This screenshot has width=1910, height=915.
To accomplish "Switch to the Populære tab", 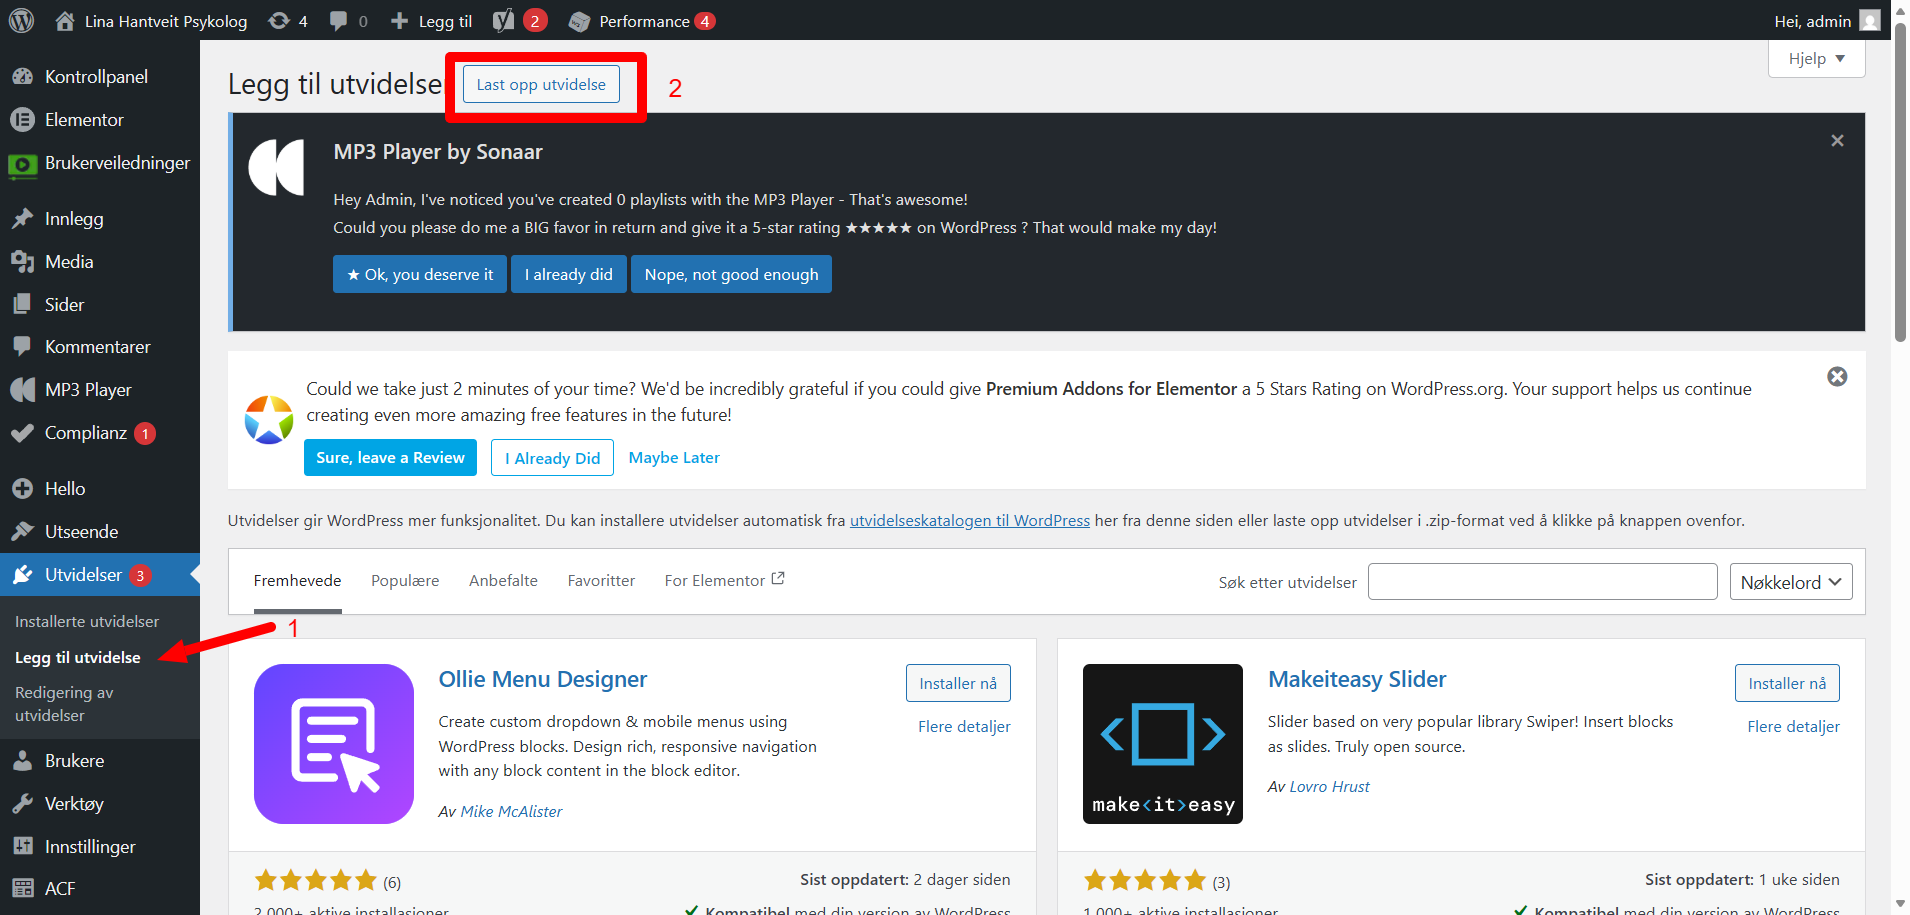I will coord(405,581).
